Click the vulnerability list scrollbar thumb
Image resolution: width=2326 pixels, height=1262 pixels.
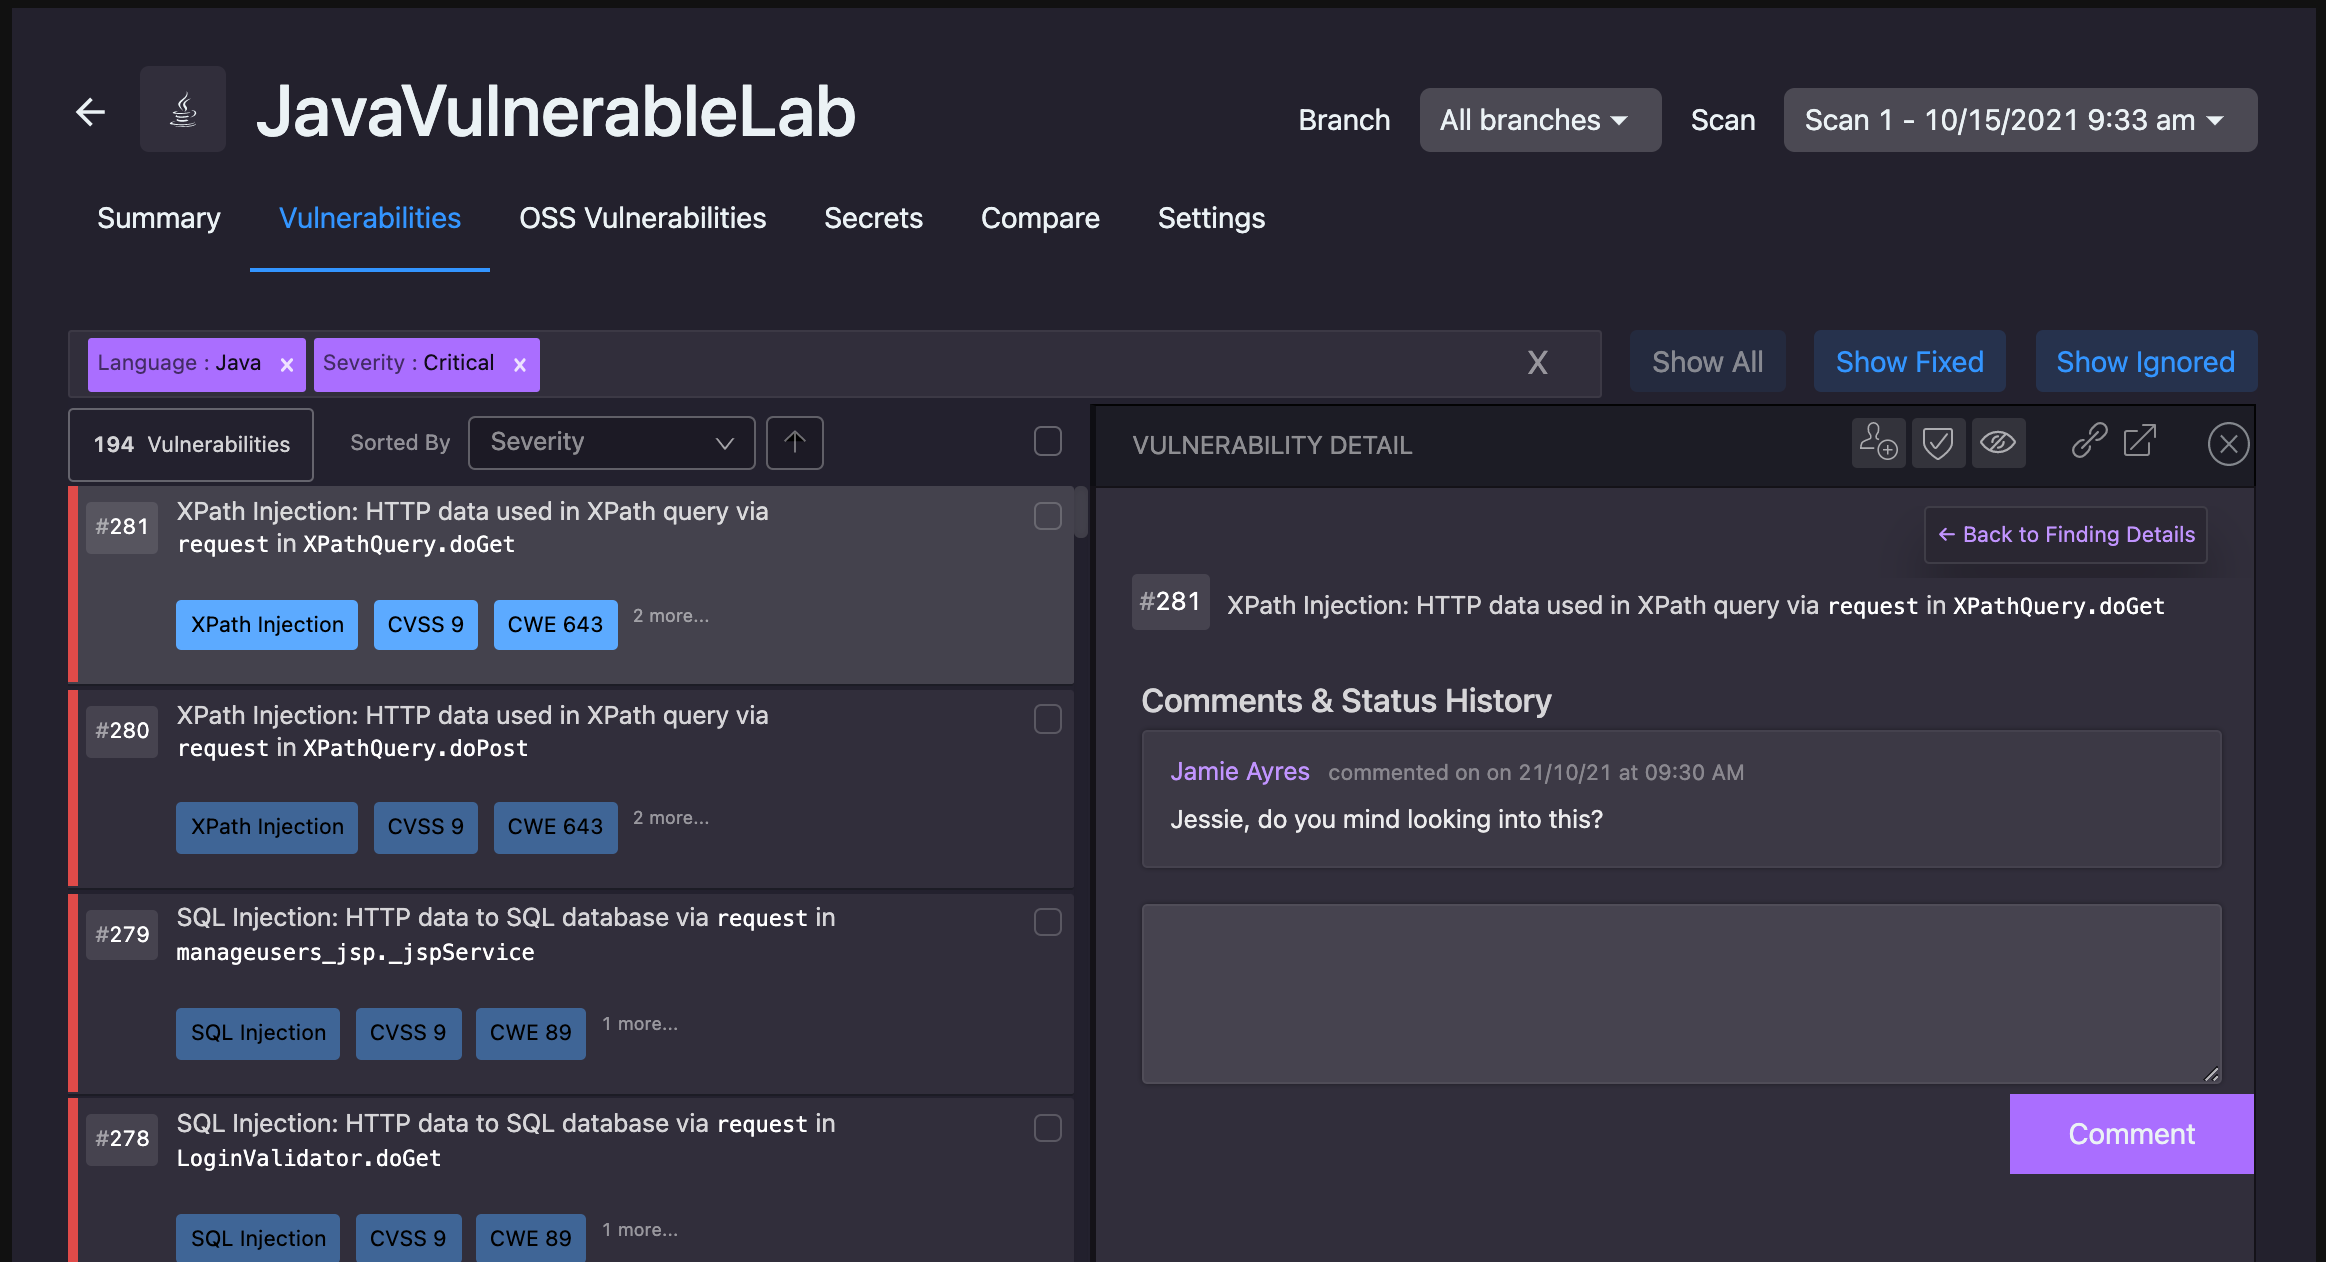click(1081, 512)
